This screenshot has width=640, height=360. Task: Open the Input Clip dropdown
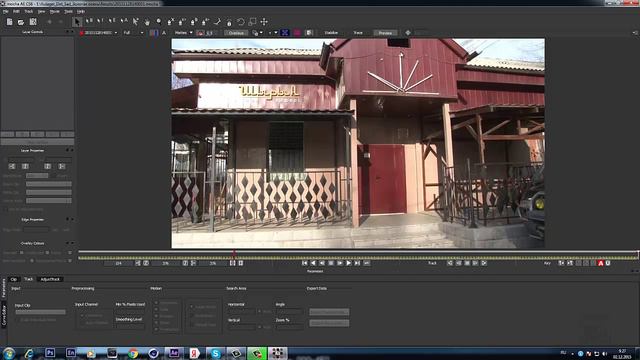pos(40,312)
